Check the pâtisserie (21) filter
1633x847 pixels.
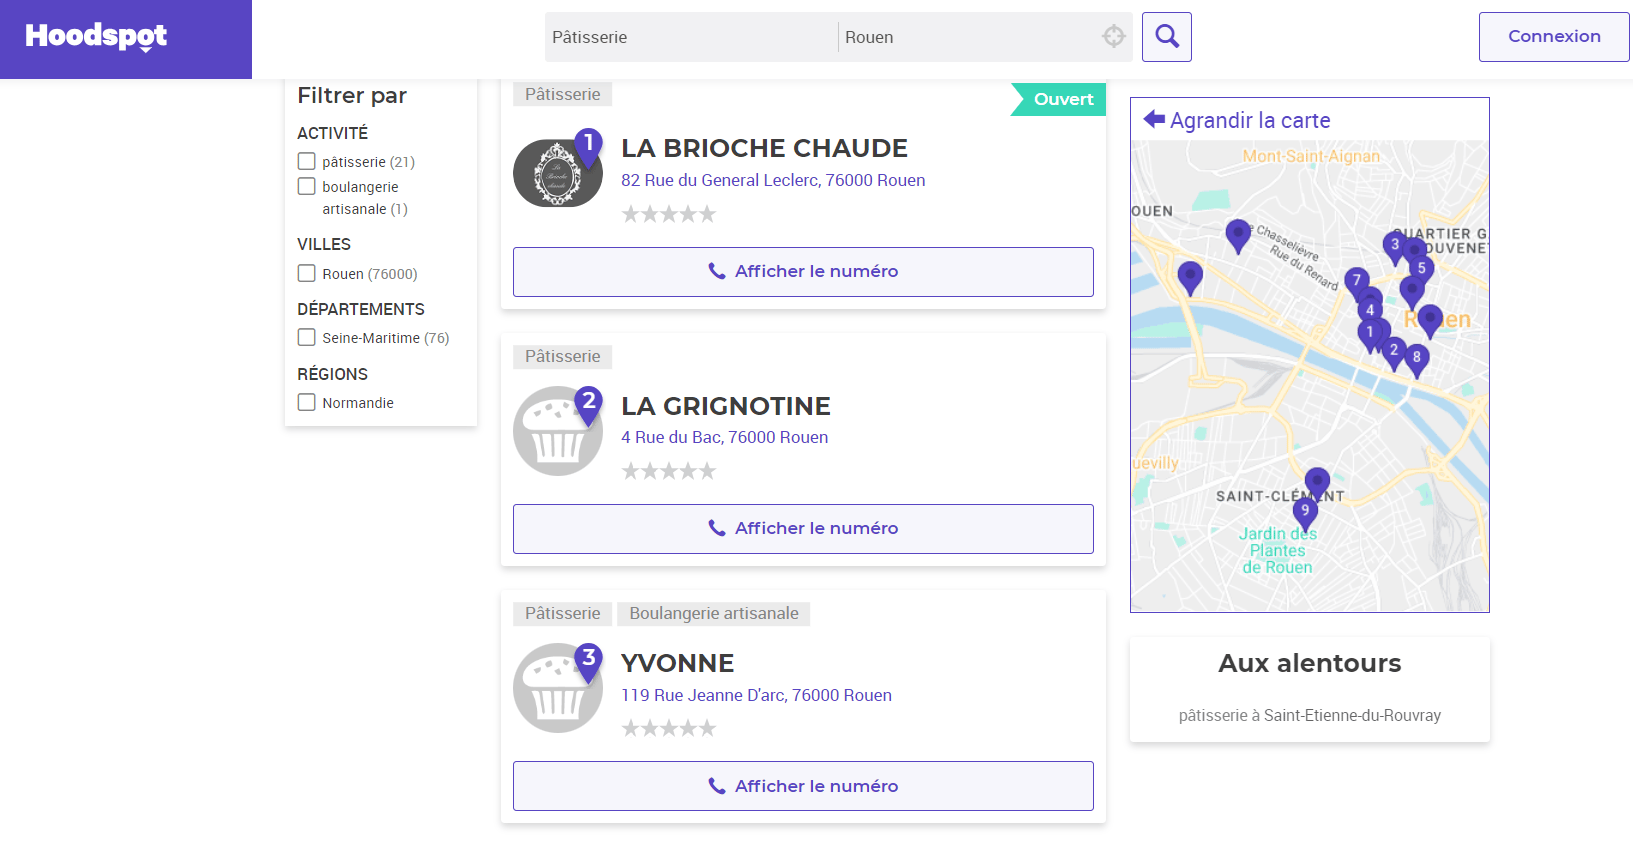[307, 161]
